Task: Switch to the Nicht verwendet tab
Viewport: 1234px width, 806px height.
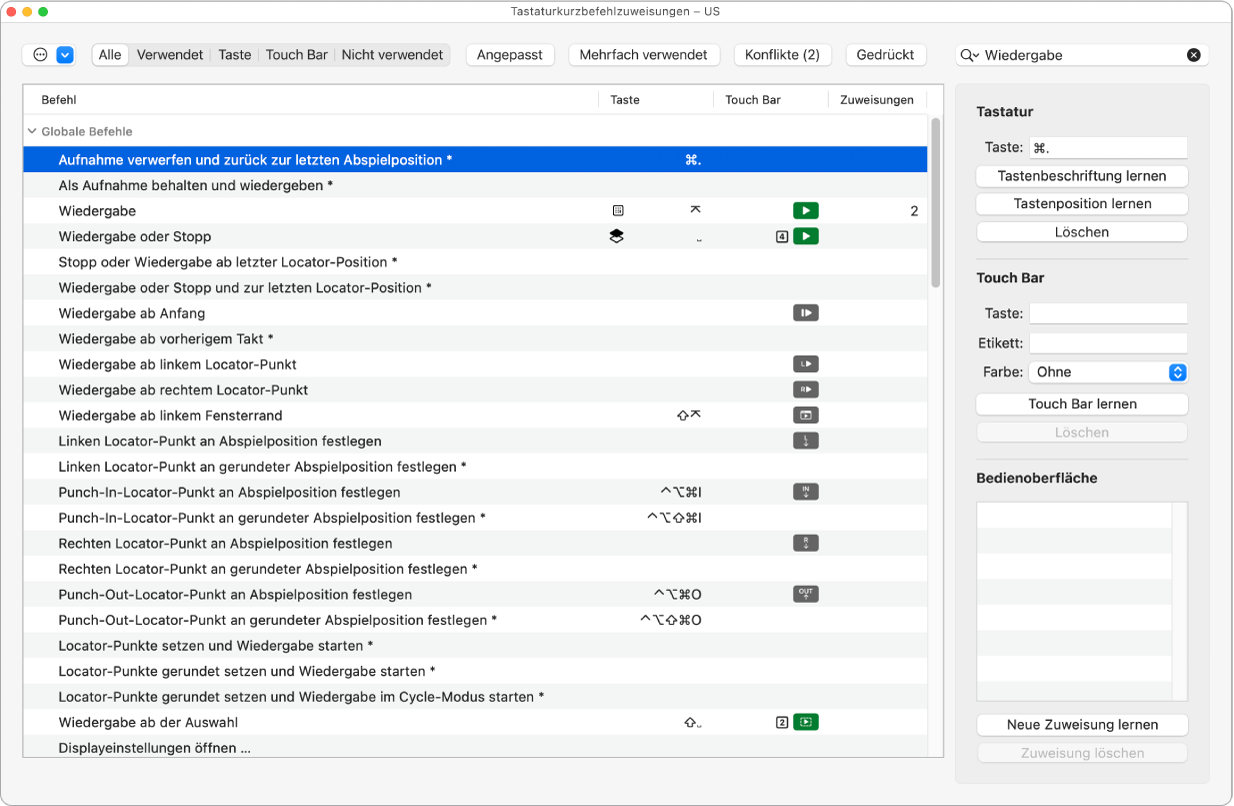Action: [x=392, y=55]
